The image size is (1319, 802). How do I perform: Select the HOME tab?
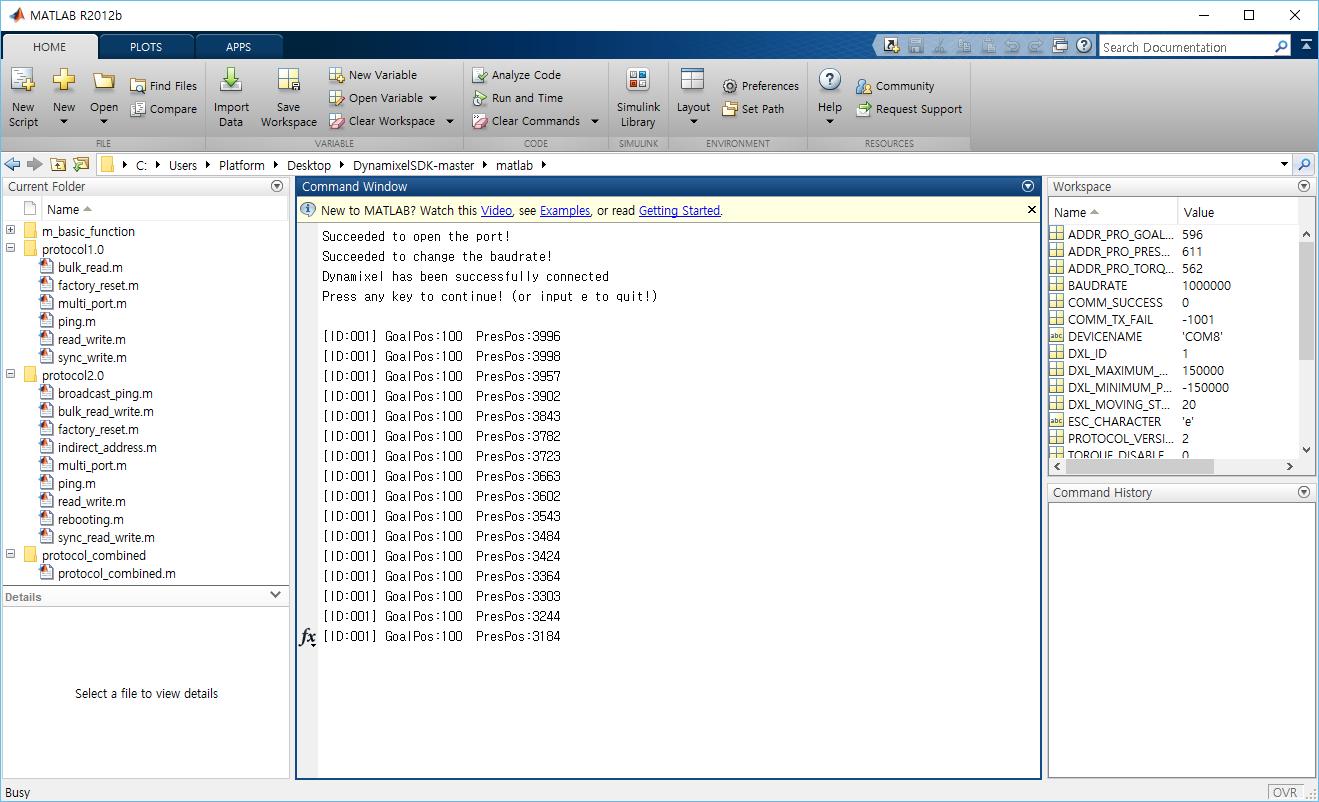pos(50,47)
